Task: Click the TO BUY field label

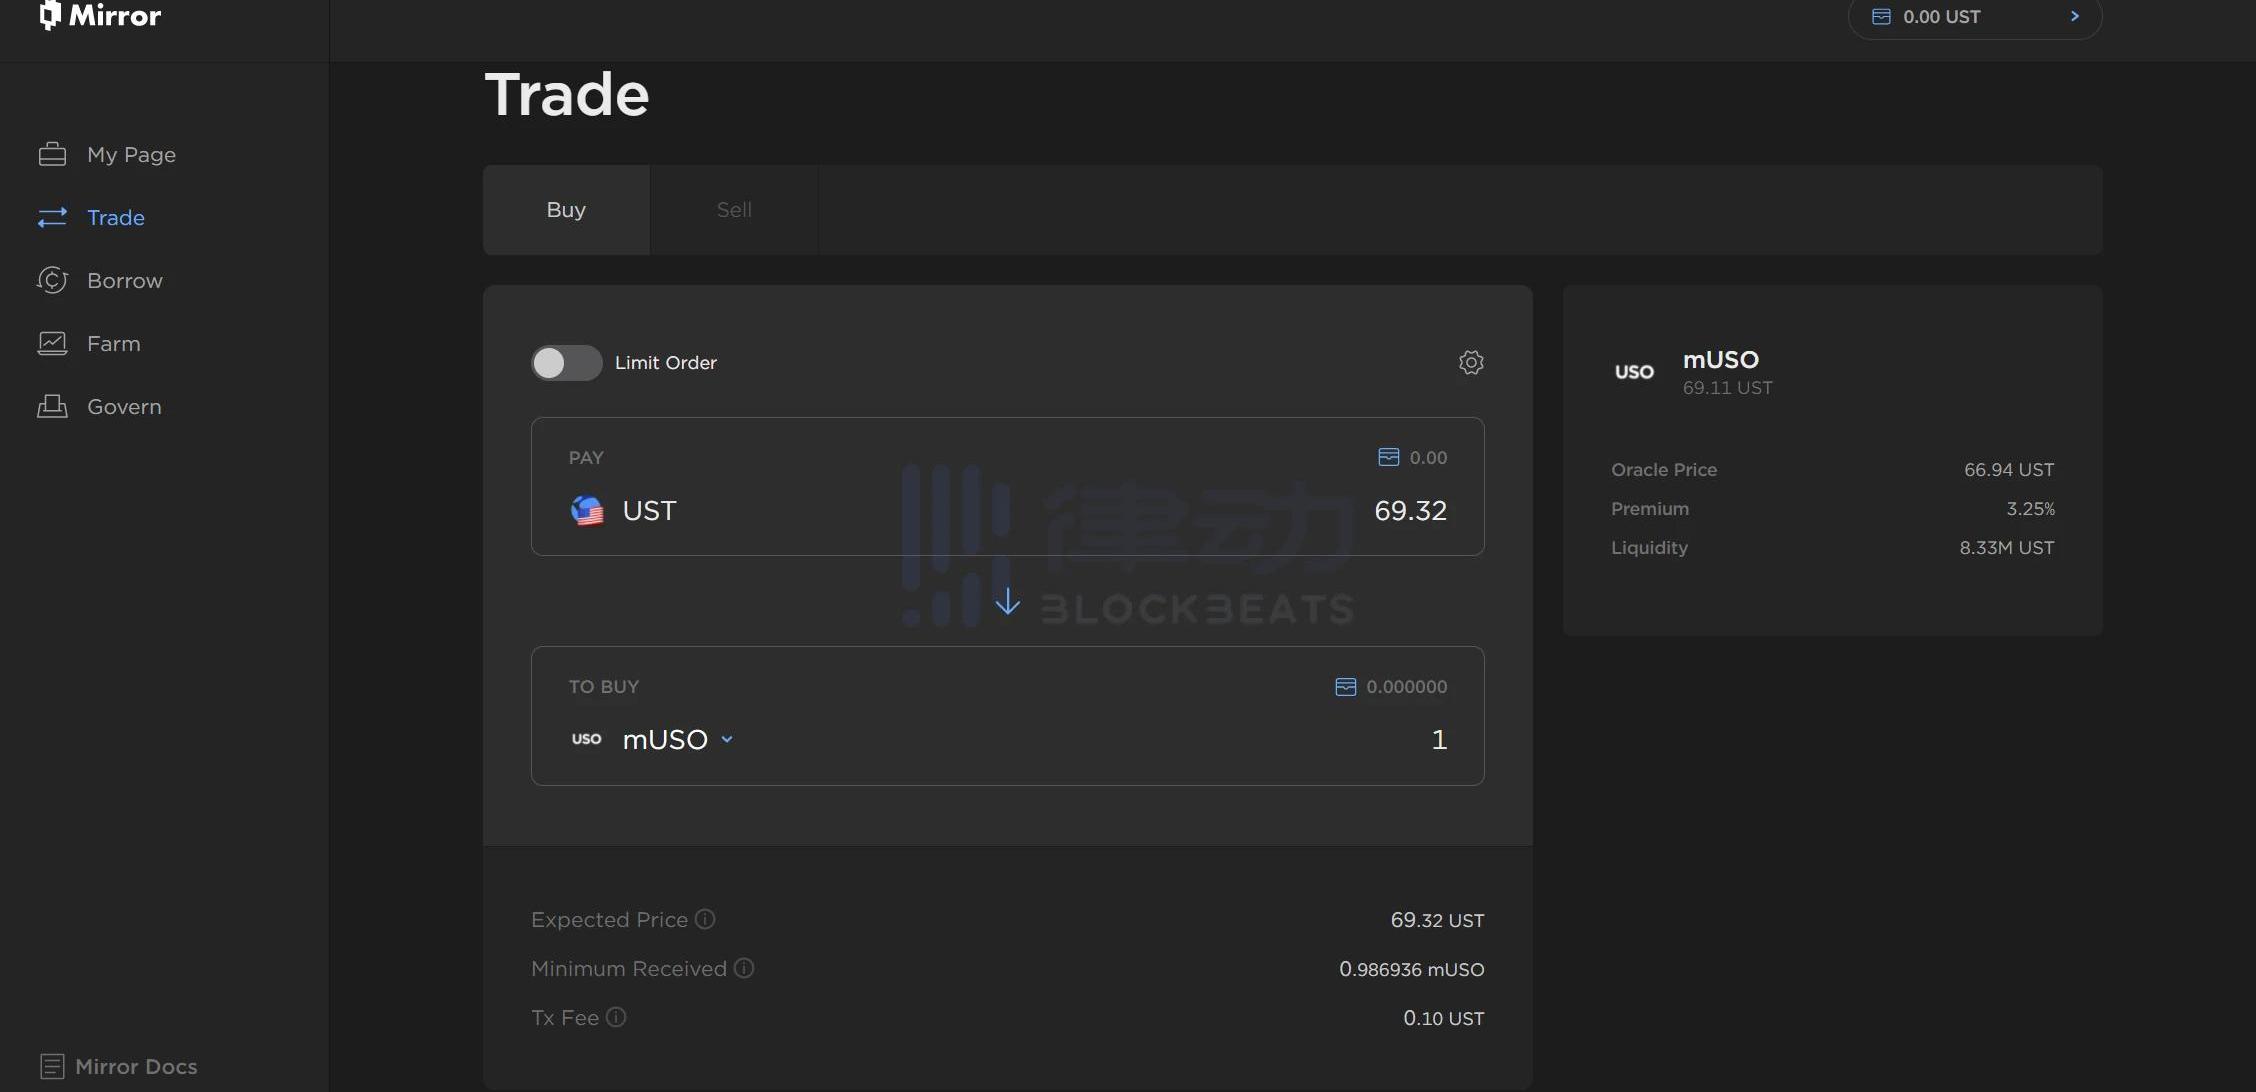Action: click(x=603, y=686)
